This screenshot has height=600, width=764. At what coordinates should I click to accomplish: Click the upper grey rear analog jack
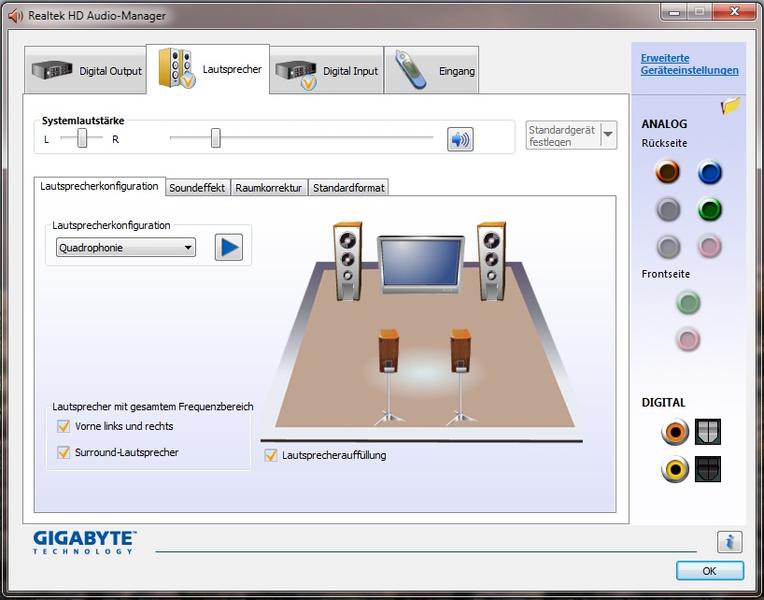pyautogui.click(x=668, y=210)
